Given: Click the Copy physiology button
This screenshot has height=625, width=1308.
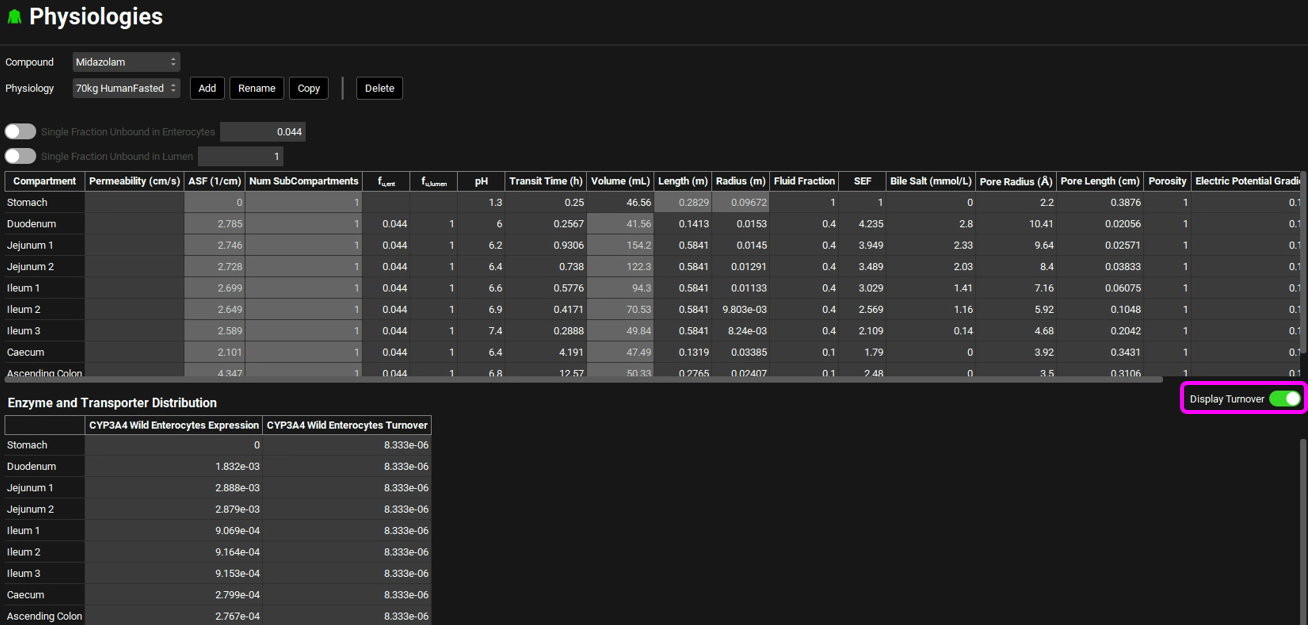Looking at the screenshot, I should click(309, 88).
